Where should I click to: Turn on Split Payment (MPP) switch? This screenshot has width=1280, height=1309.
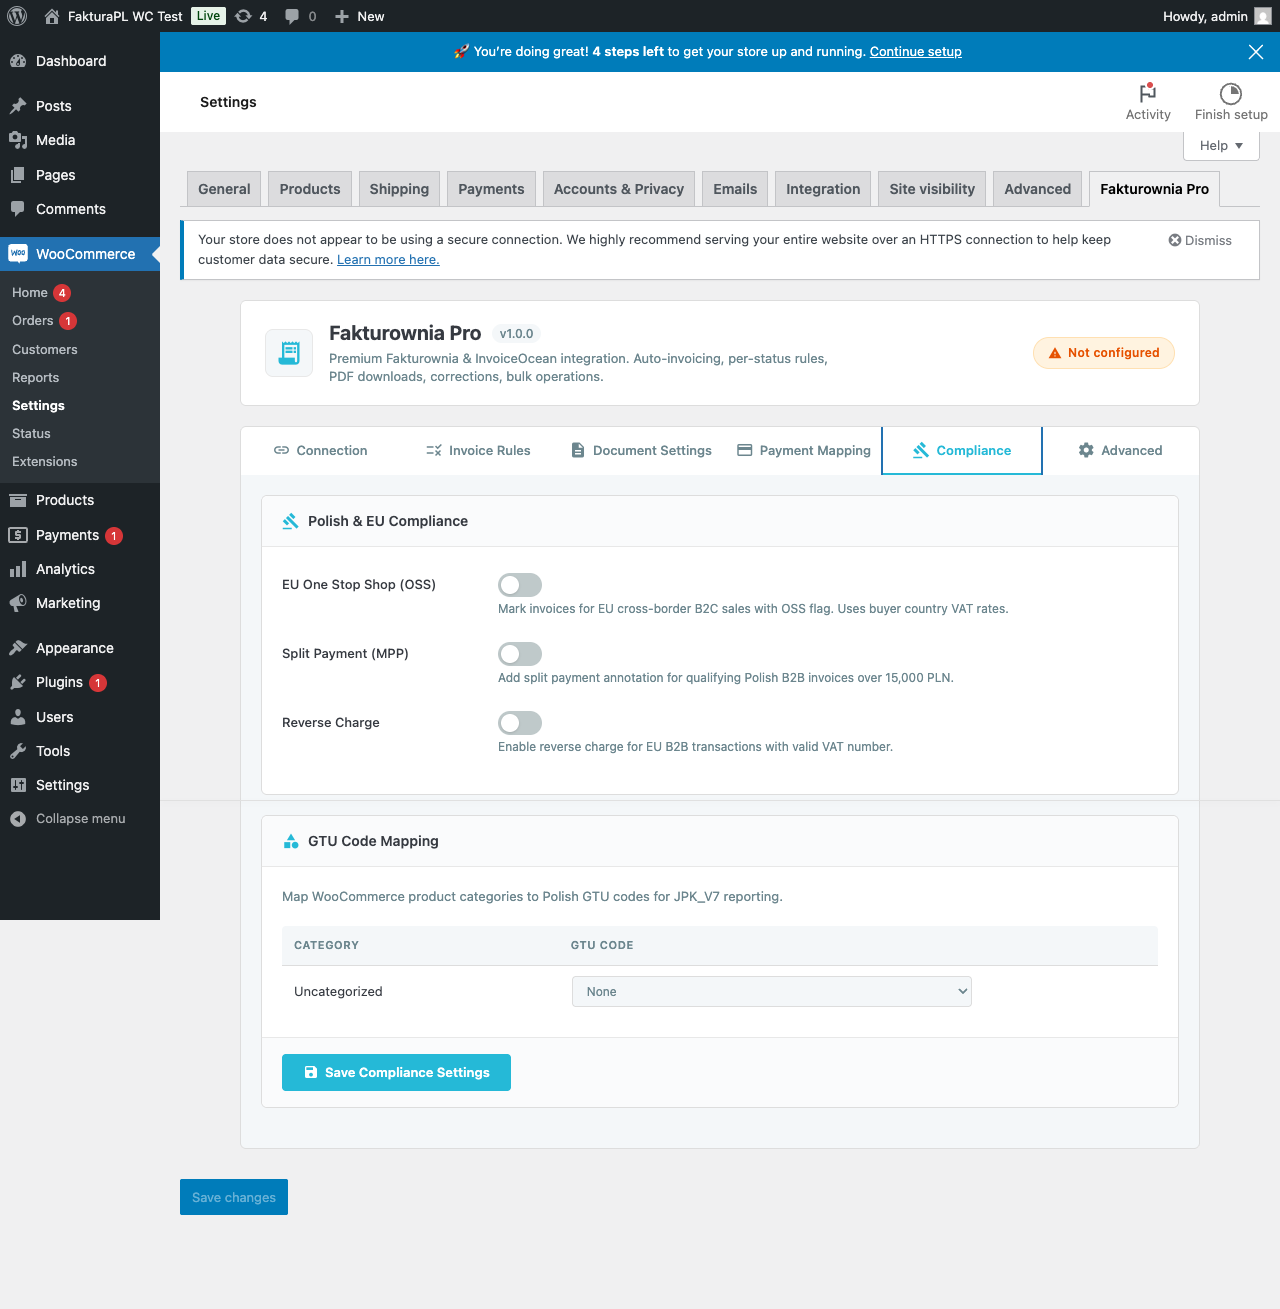pyautogui.click(x=520, y=654)
